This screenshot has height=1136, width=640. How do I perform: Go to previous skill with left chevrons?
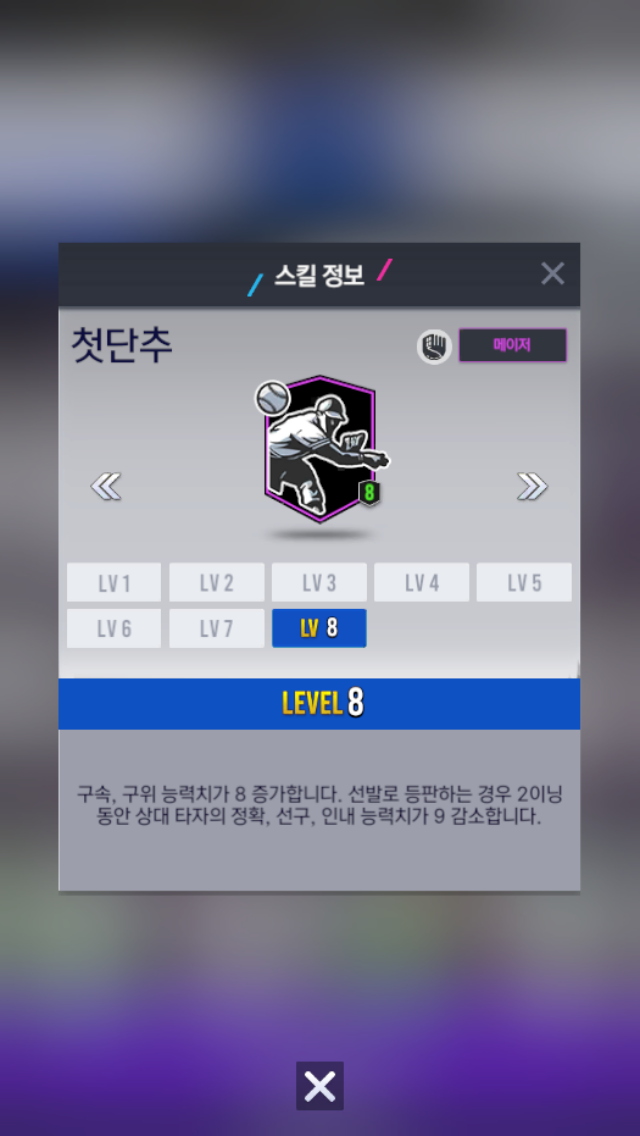point(106,486)
